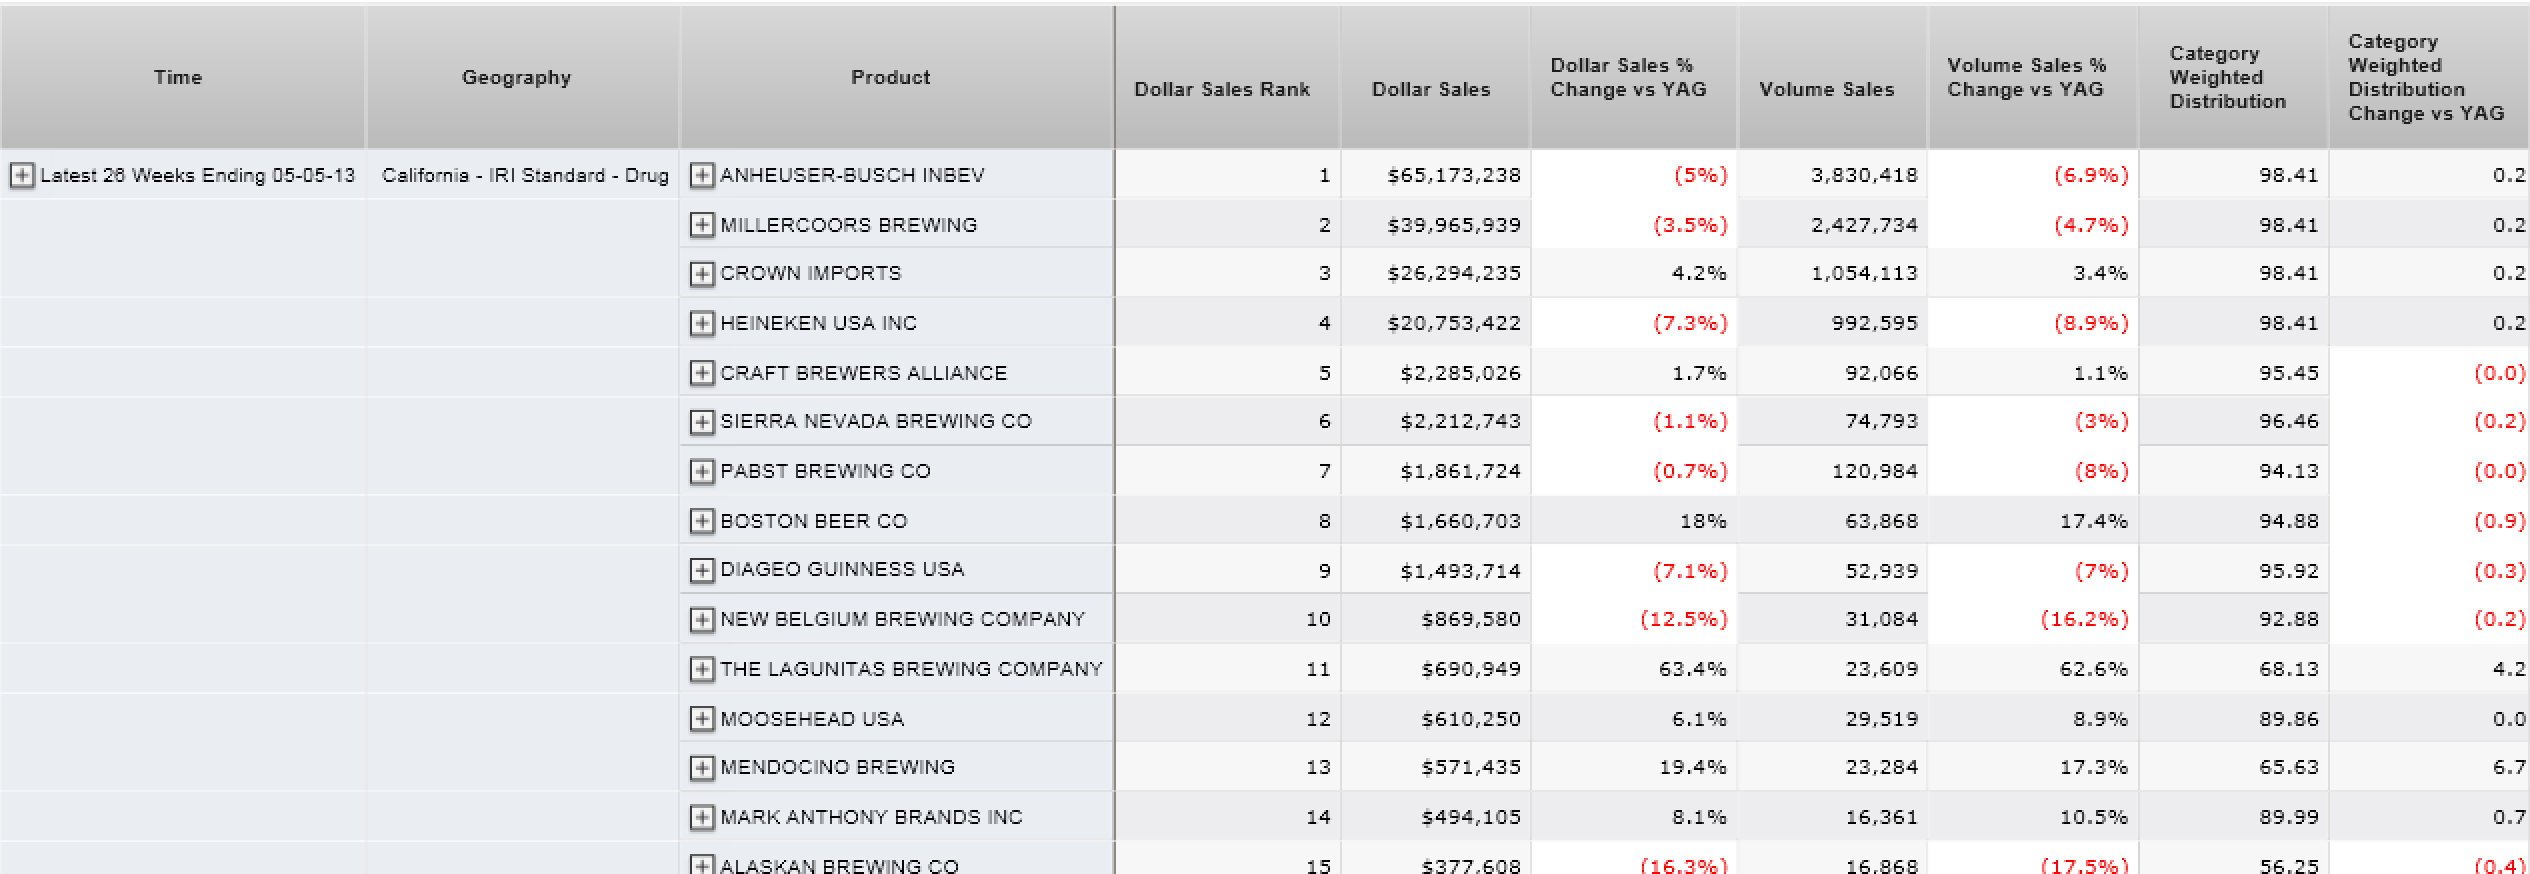The image size is (2530, 874).
Task: Select the $690,949 dollar sales cell
Action: point(1436,669)
